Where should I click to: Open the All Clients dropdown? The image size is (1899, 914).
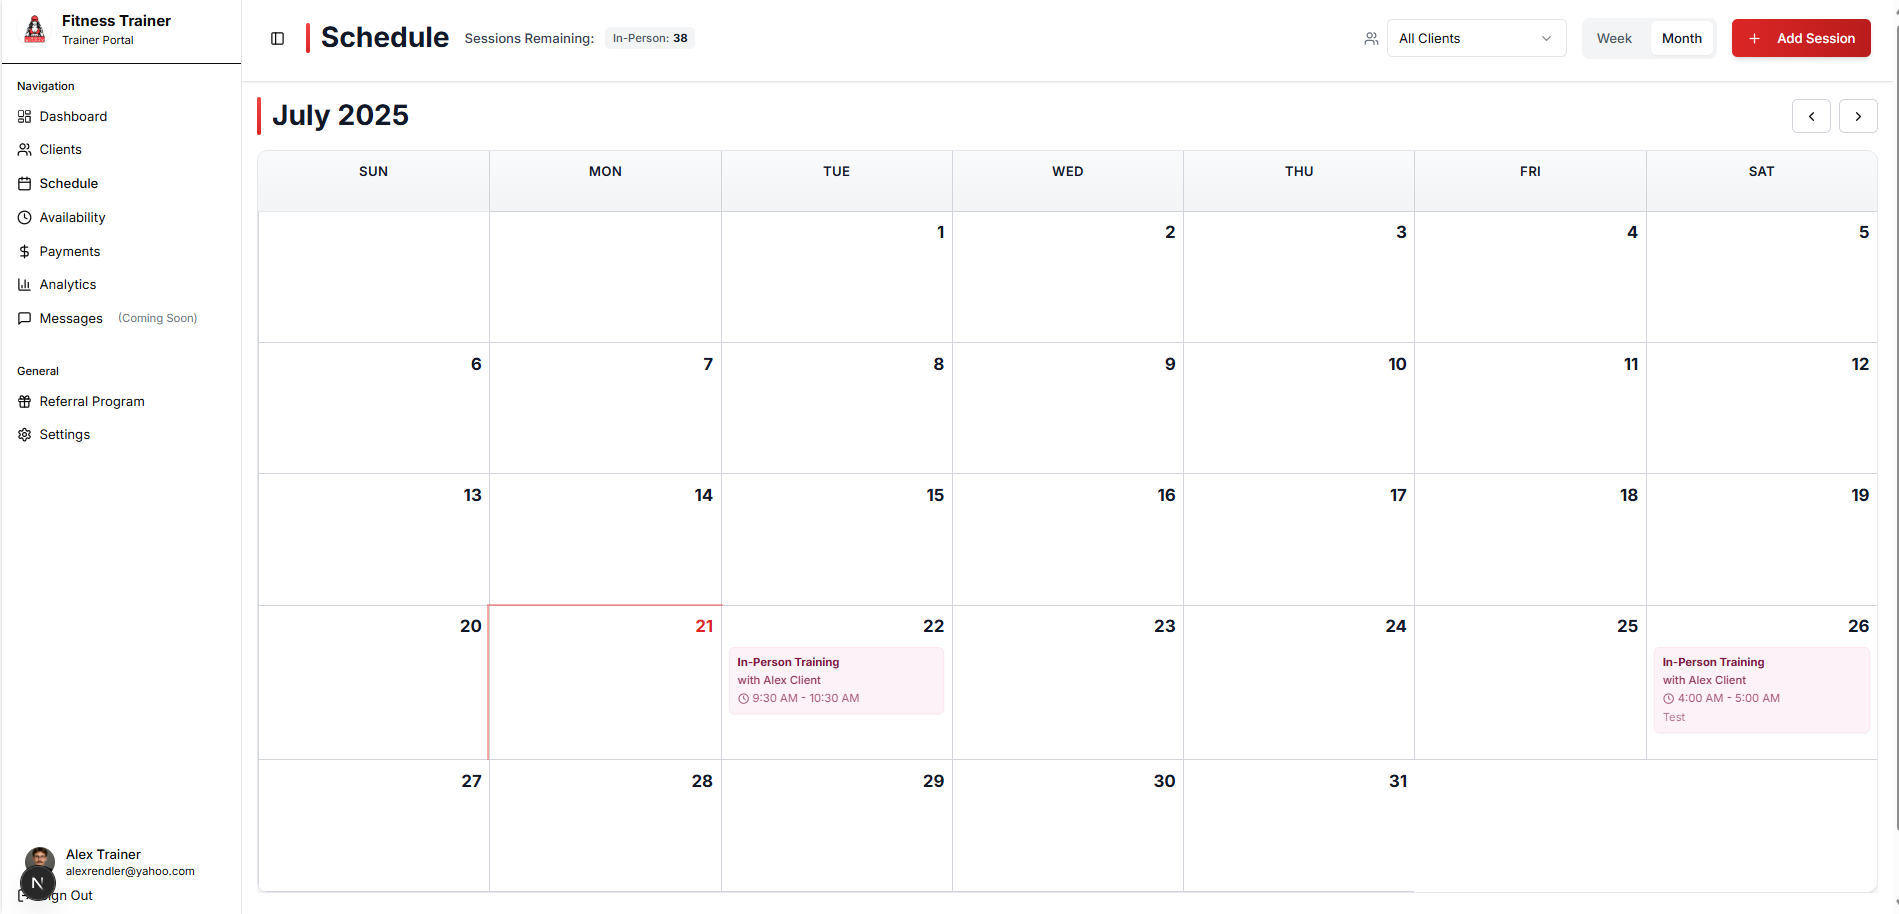[x=1477, y=38]
